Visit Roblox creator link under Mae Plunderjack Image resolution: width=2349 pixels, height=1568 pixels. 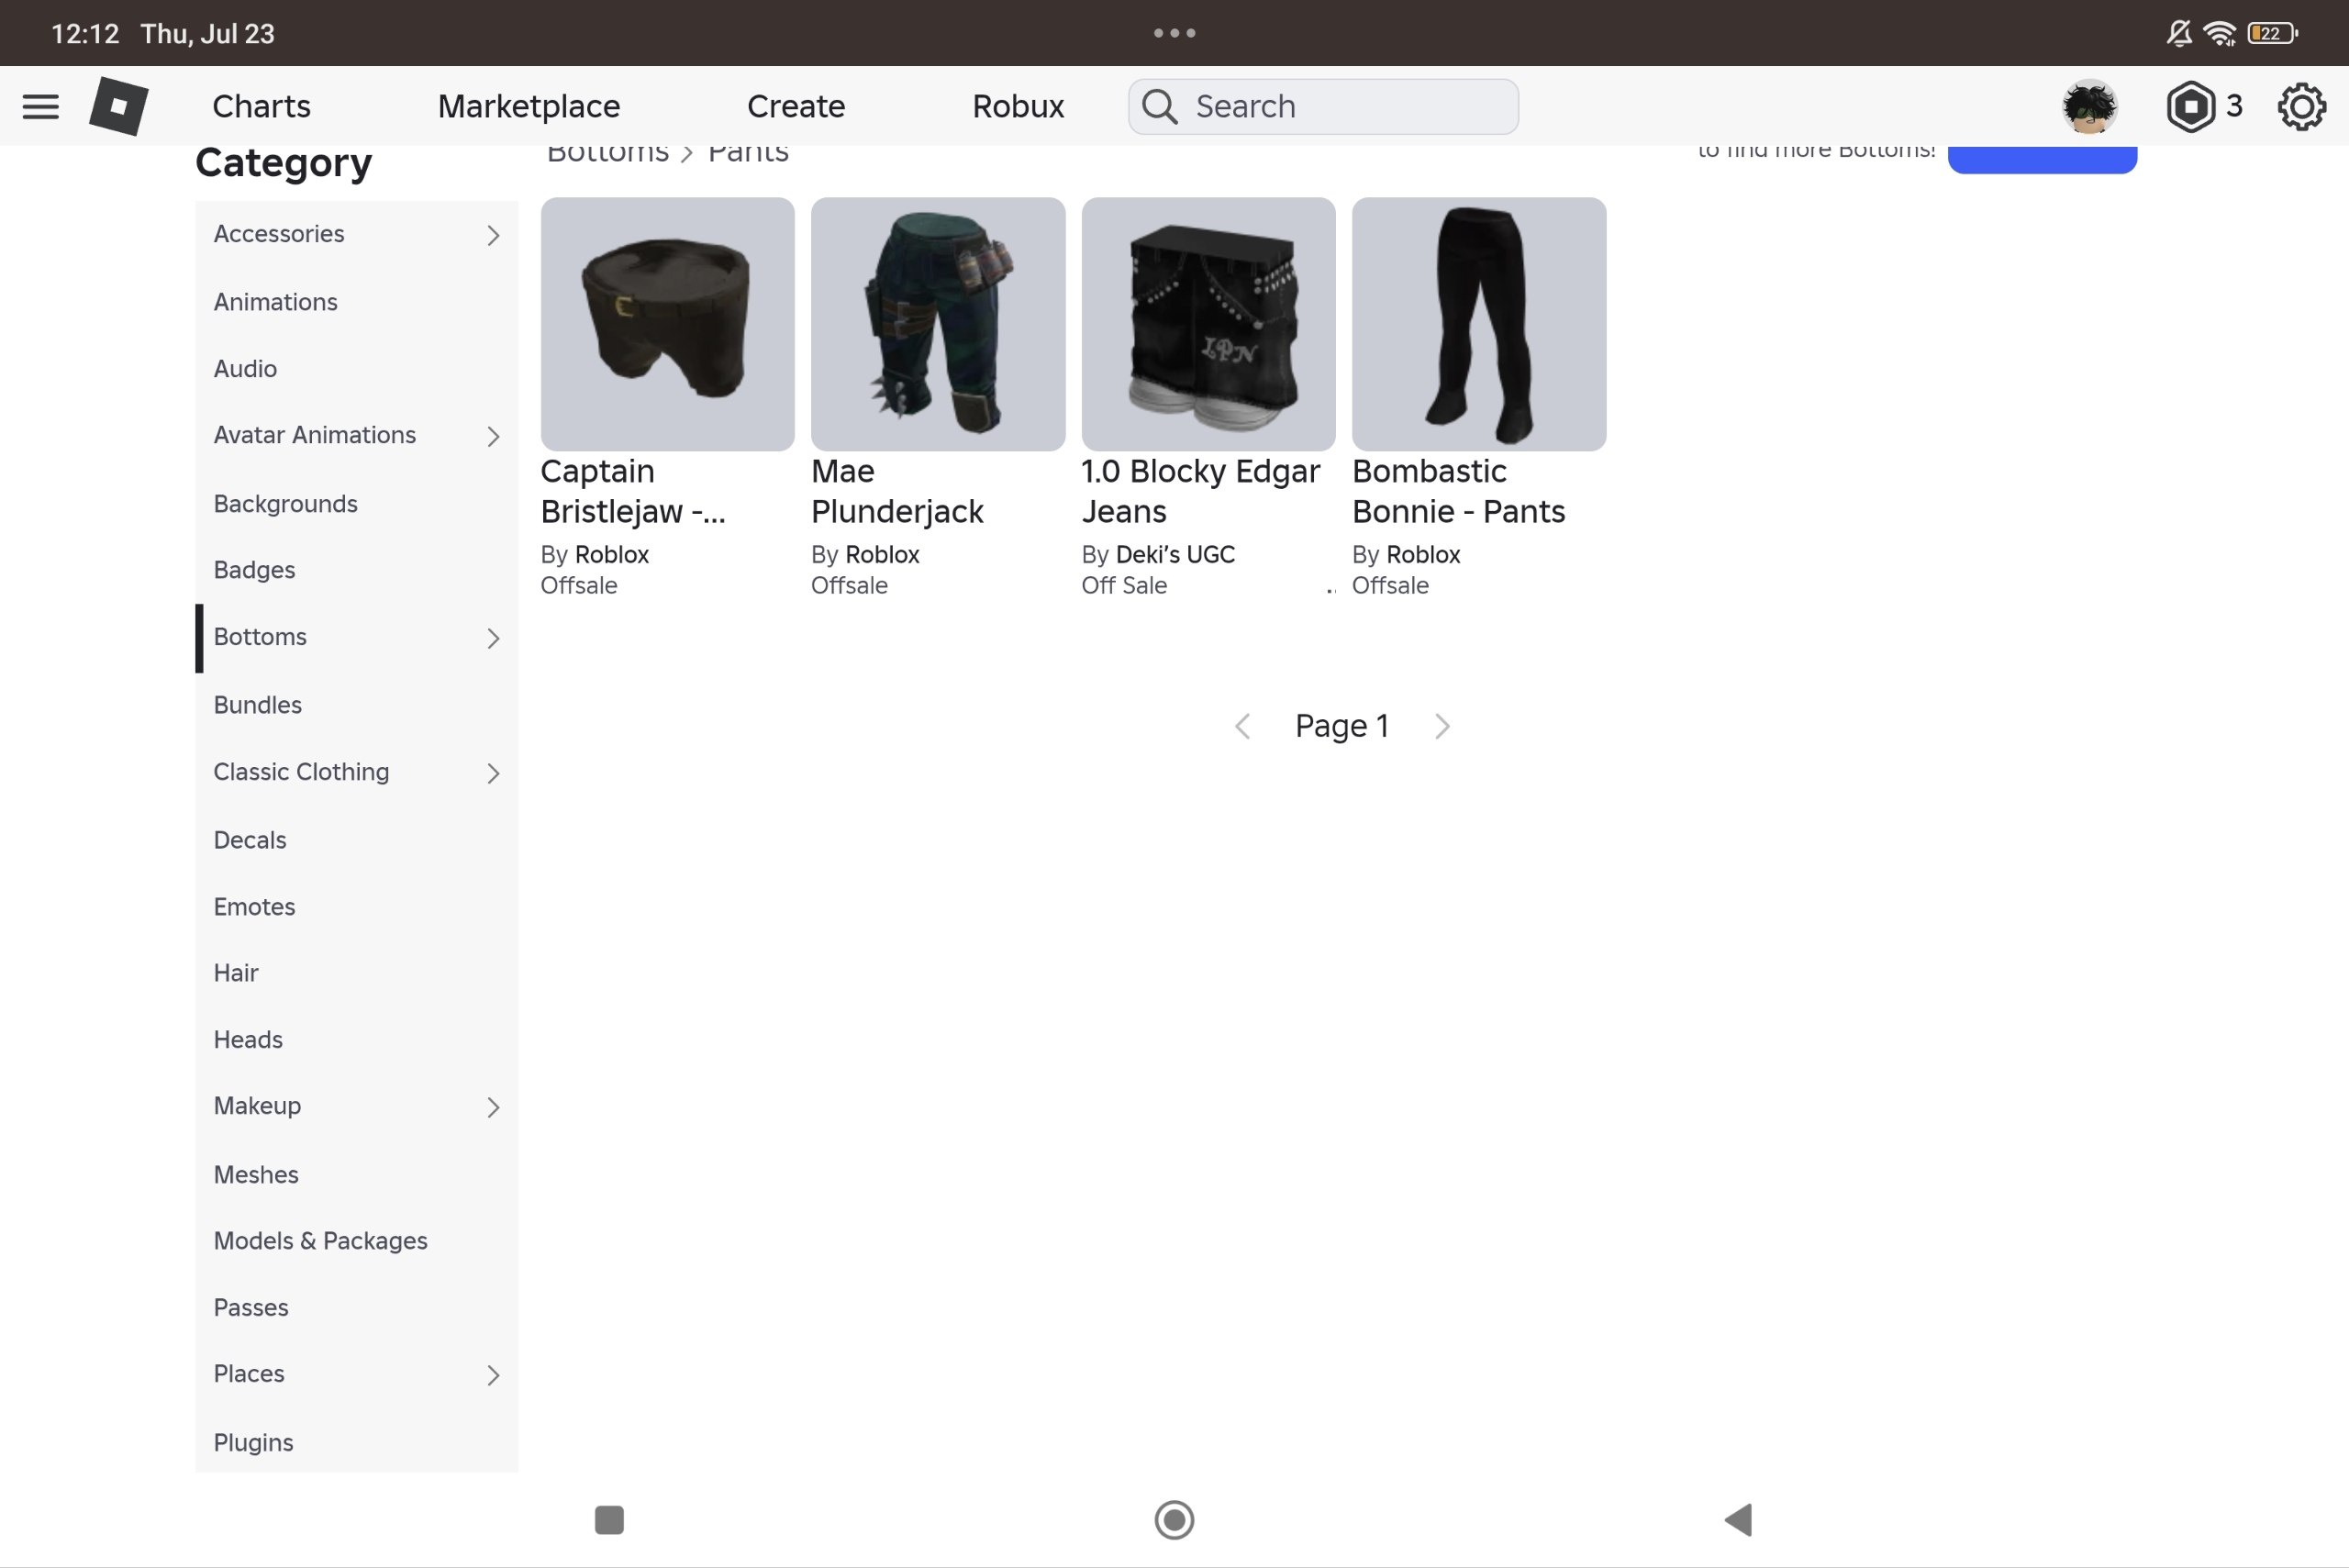[882, 554]
